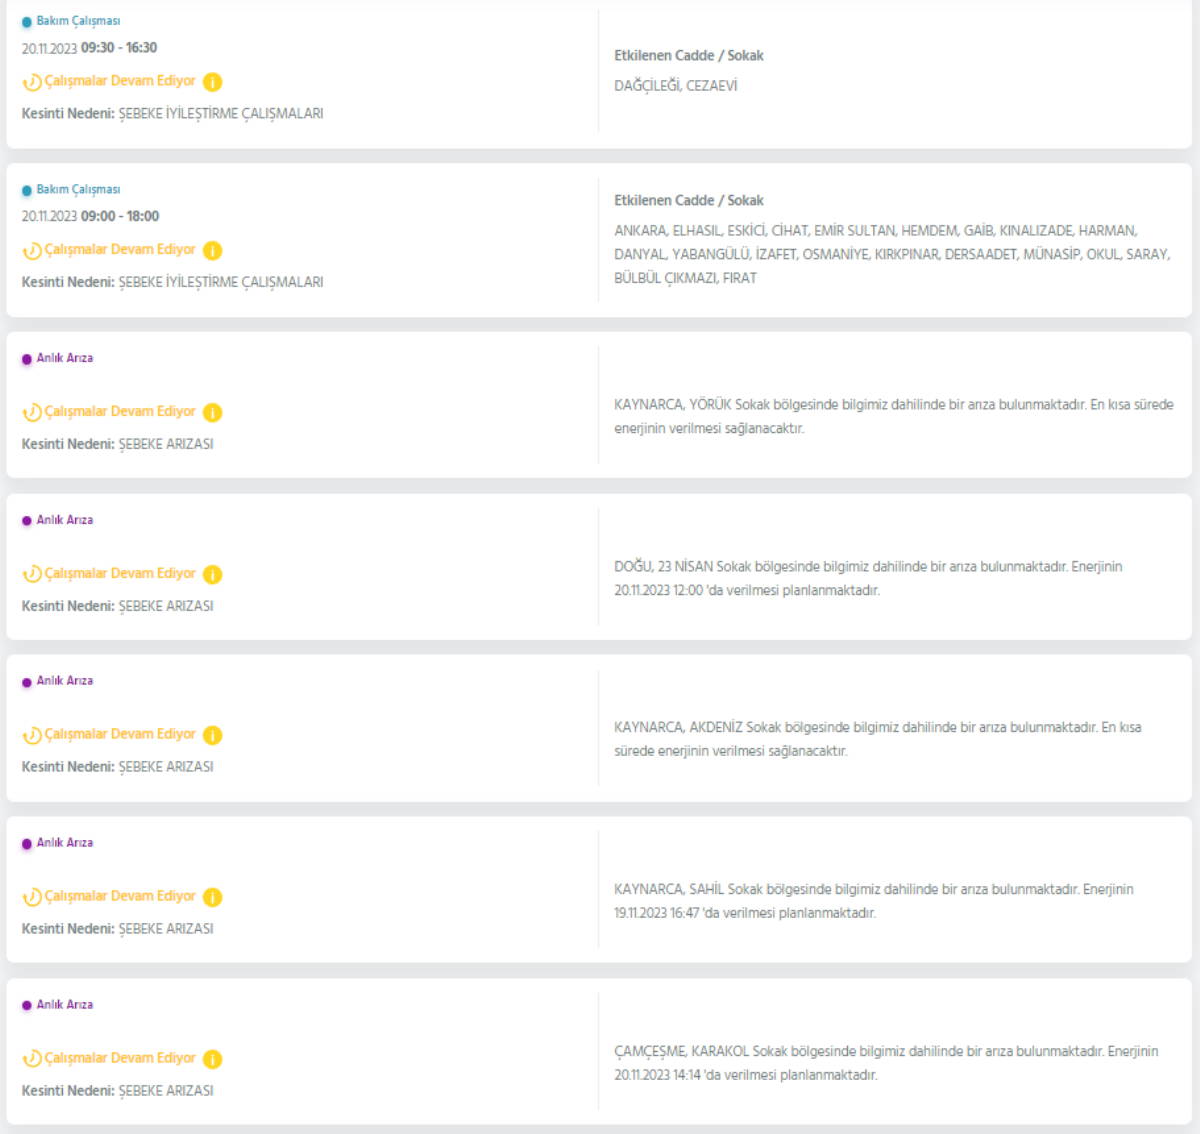Click the ÇAMÇEŞME, KARAKOL outage description text
The image size is (1200, 1134).
tap(886, 1063)
